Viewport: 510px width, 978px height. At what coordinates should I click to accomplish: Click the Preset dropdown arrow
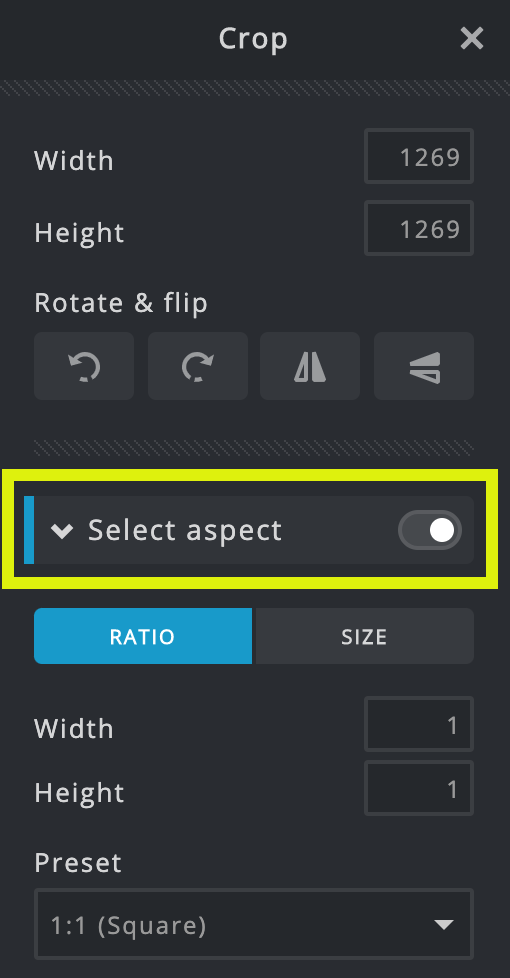444,924
